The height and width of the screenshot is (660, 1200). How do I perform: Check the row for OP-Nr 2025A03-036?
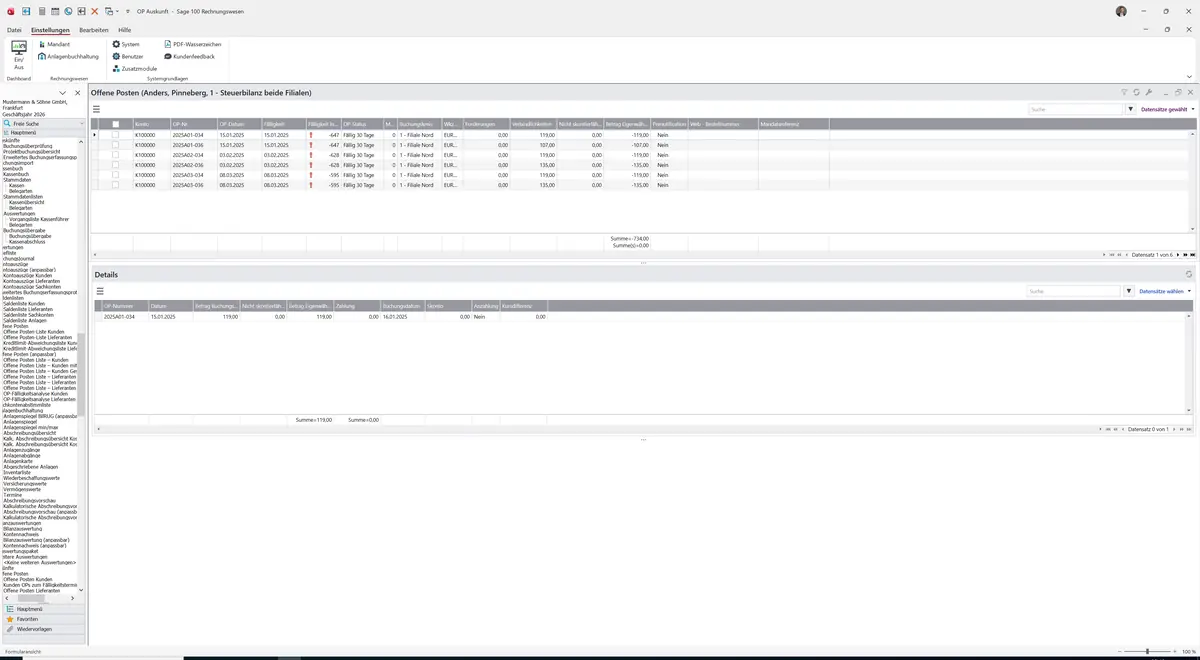[x=116, y=185]
